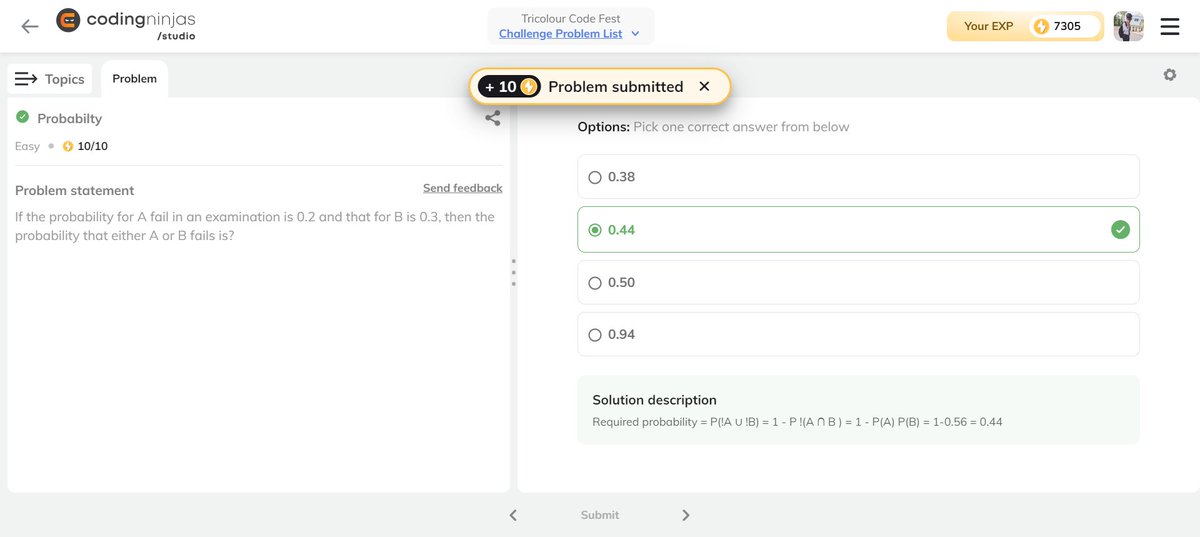Click the +10 reward badge

point(509,87)
